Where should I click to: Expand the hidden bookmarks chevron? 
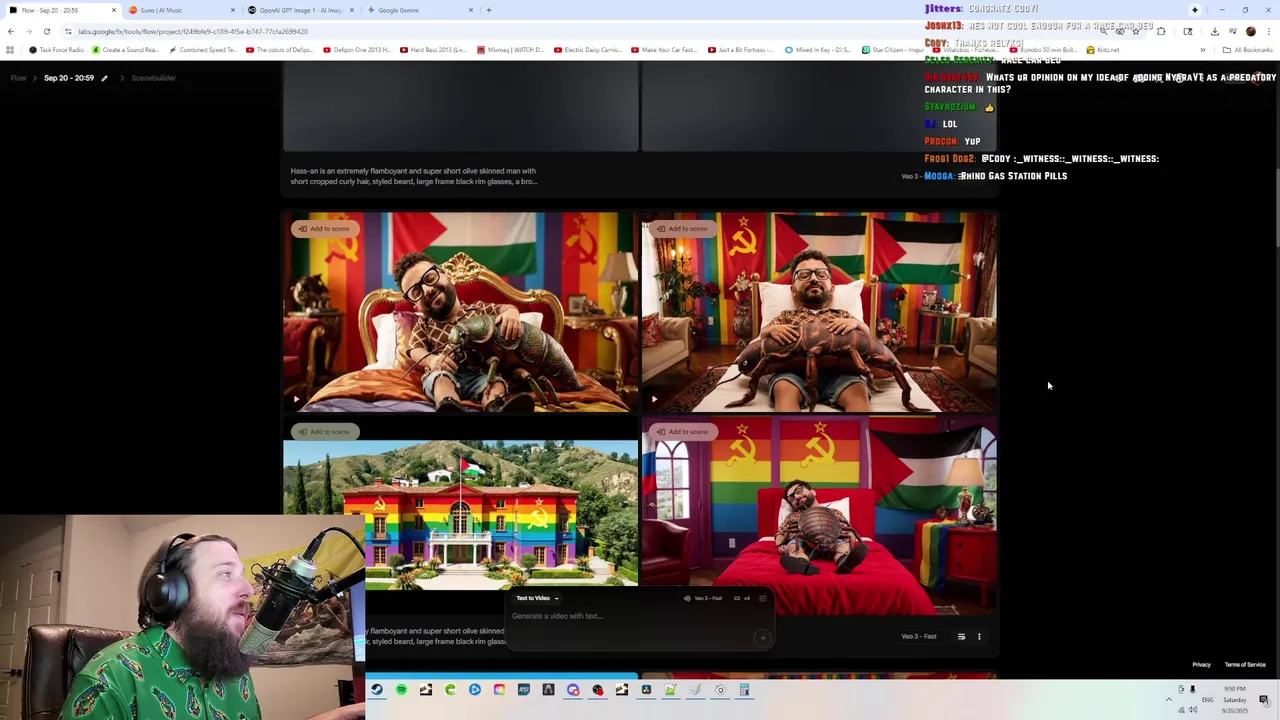tap(1202, 50)
